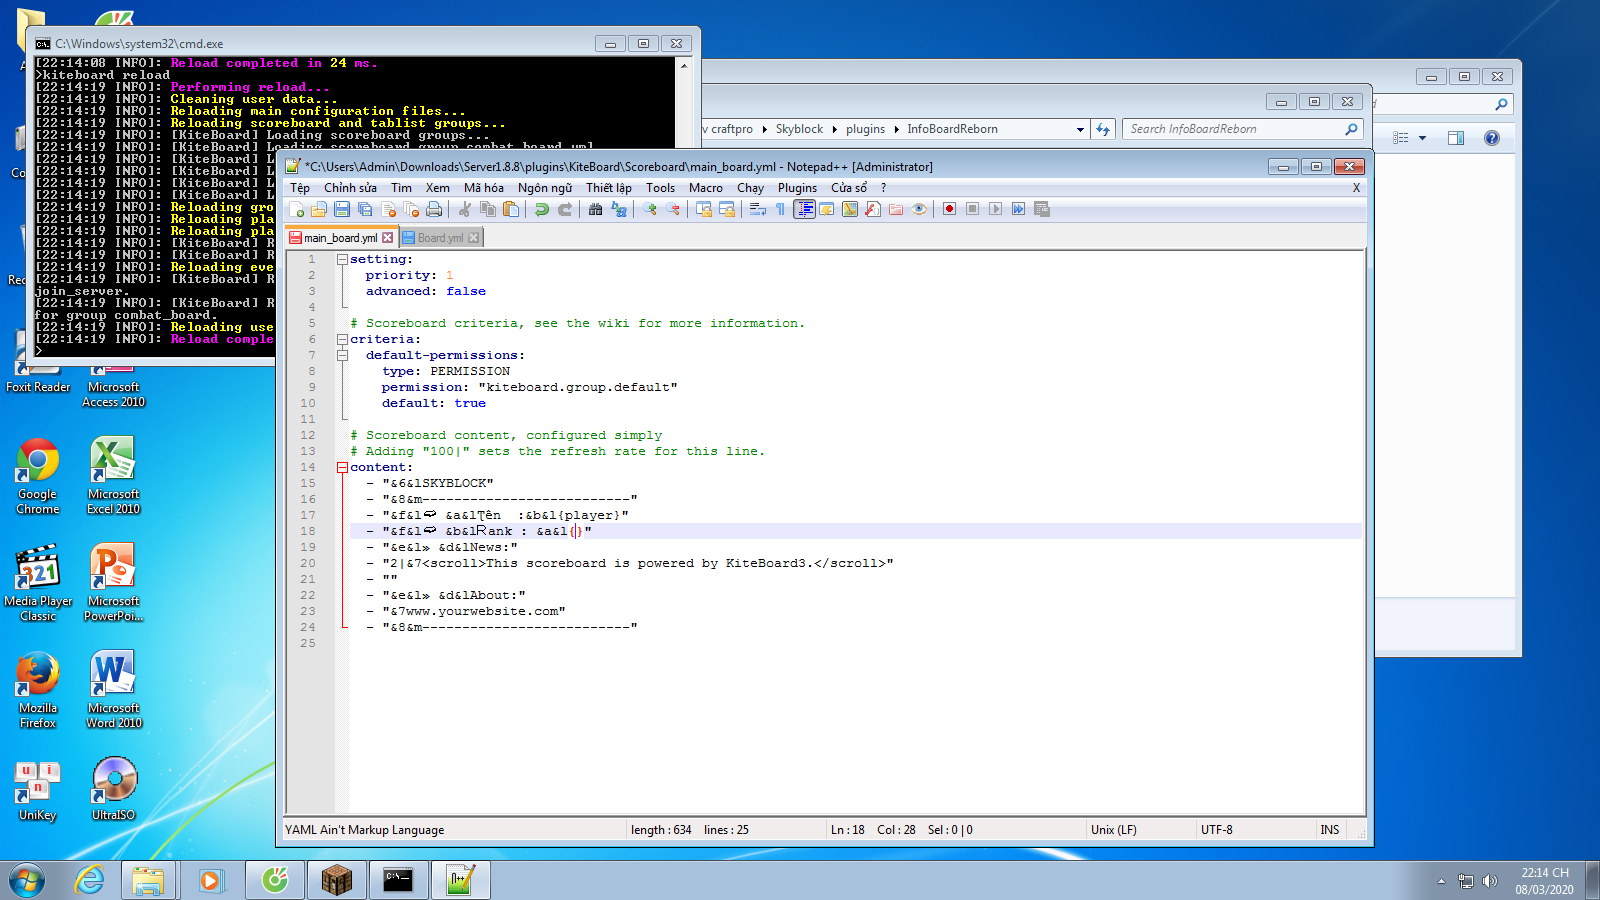Click the New file toolbar icon
This screenshot has width=1600, height=900.
pyautogui.click(x=296, y=209)
